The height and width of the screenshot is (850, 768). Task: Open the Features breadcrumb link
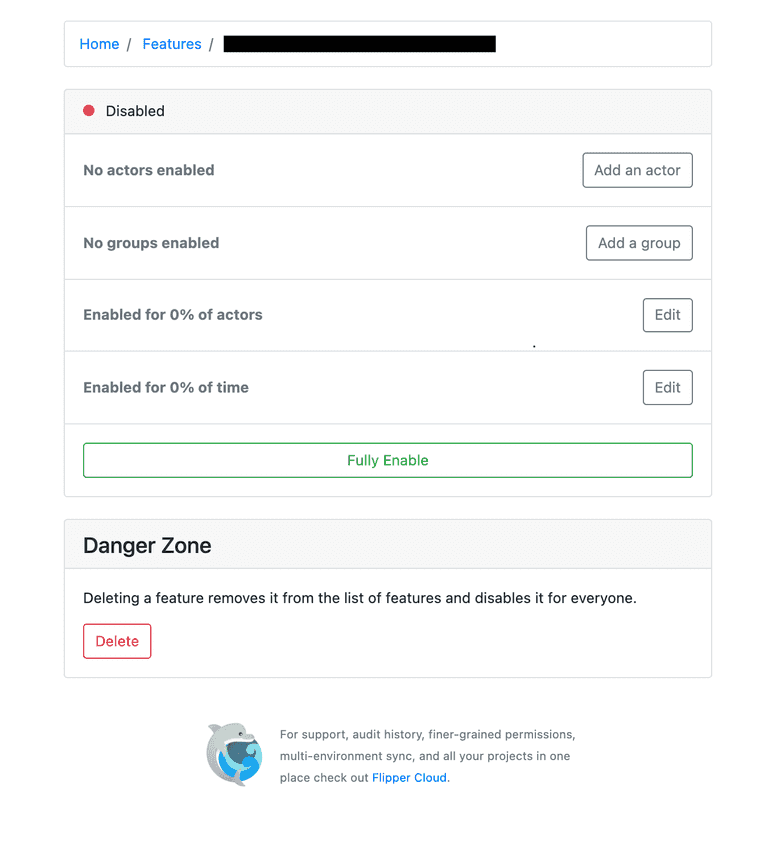[172, 44]
